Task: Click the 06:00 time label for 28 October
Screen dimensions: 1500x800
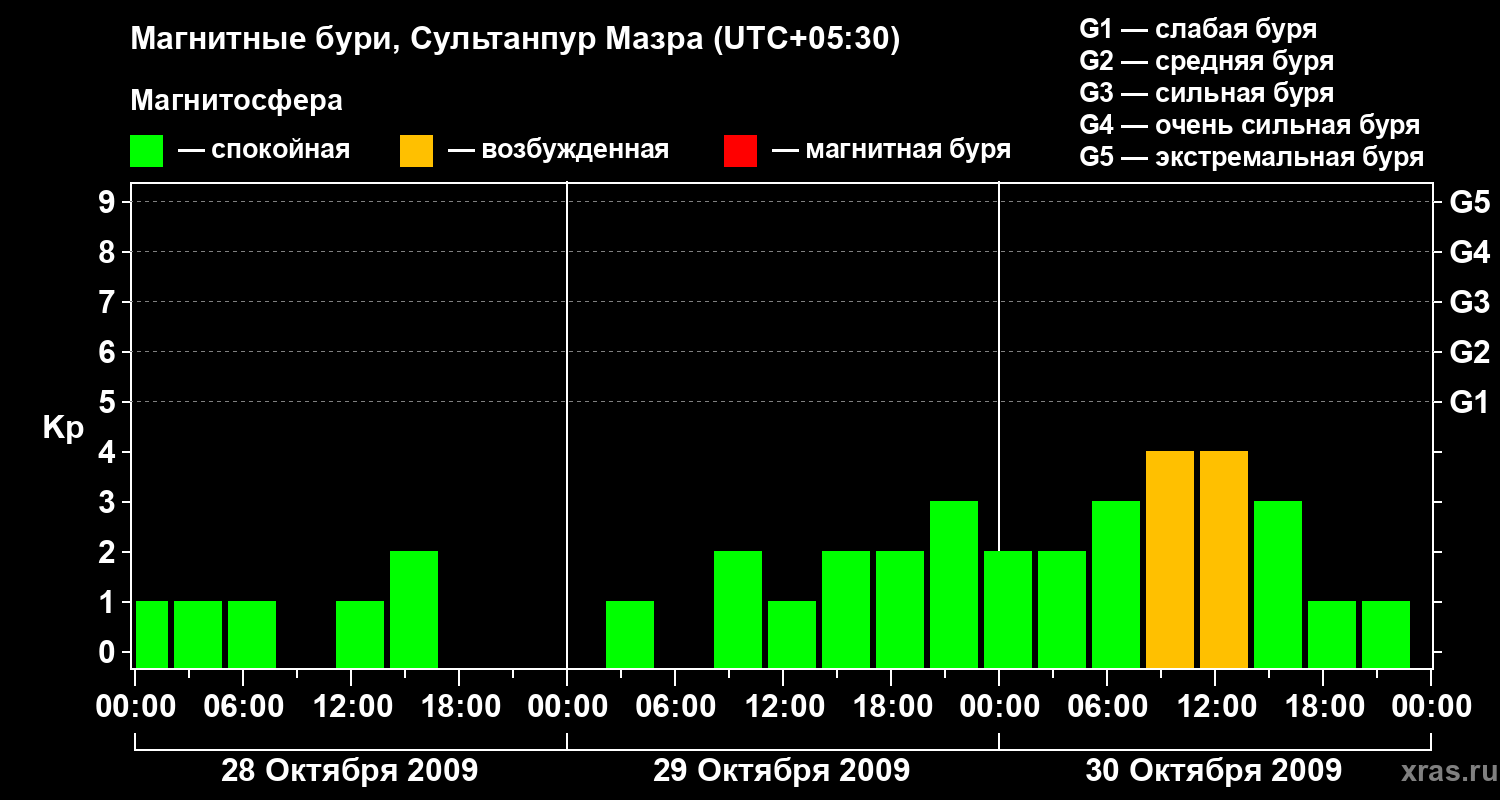Action: pyautogui.click(x=242, y=707)
